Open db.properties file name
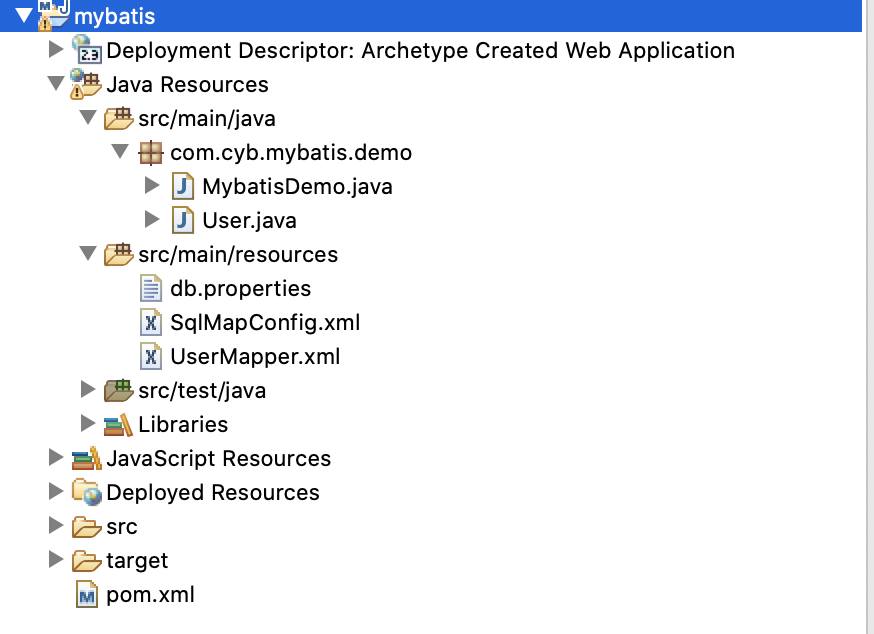Image resolution: width=874 pixels, height=634 pixels. point(241,289)
